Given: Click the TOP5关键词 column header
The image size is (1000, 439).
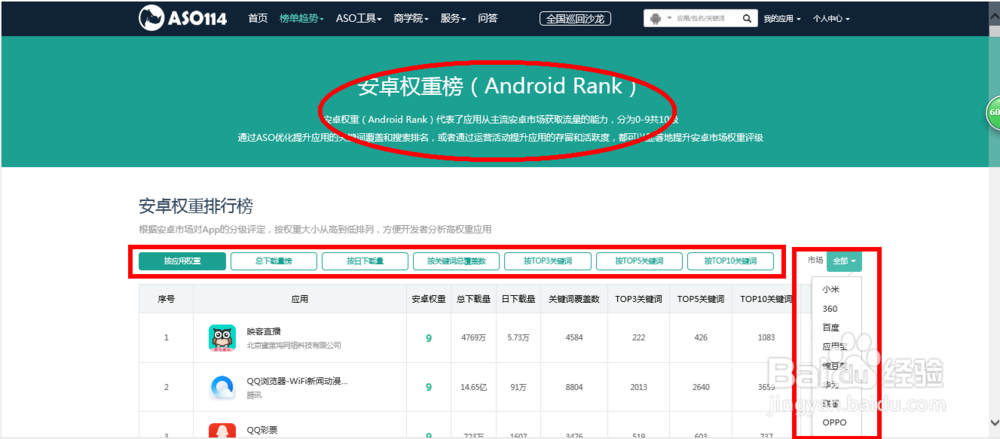Looking at the screenshot, I should tap(701, 299).
